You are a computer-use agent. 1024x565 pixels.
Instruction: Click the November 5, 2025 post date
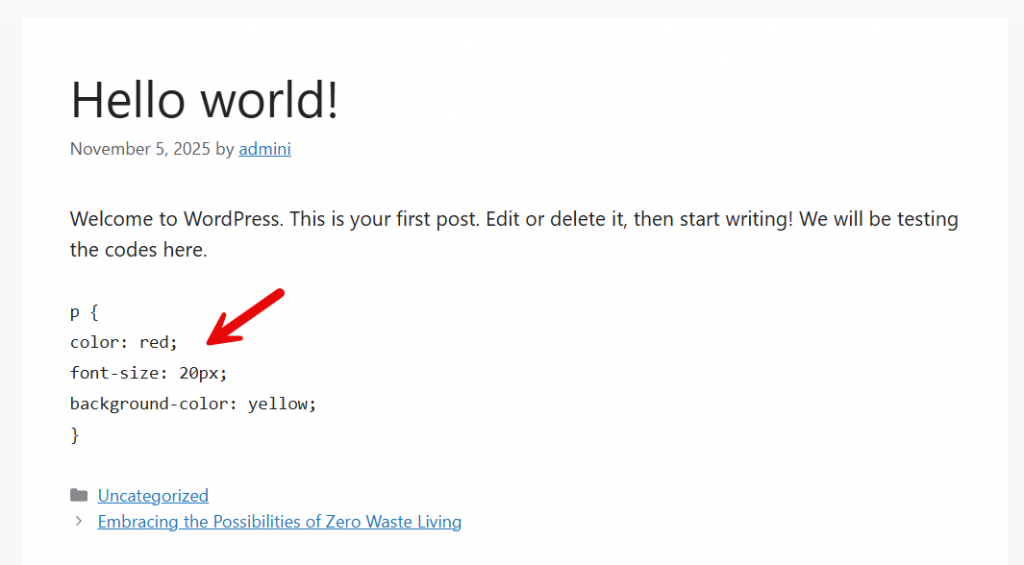point(140,149)
